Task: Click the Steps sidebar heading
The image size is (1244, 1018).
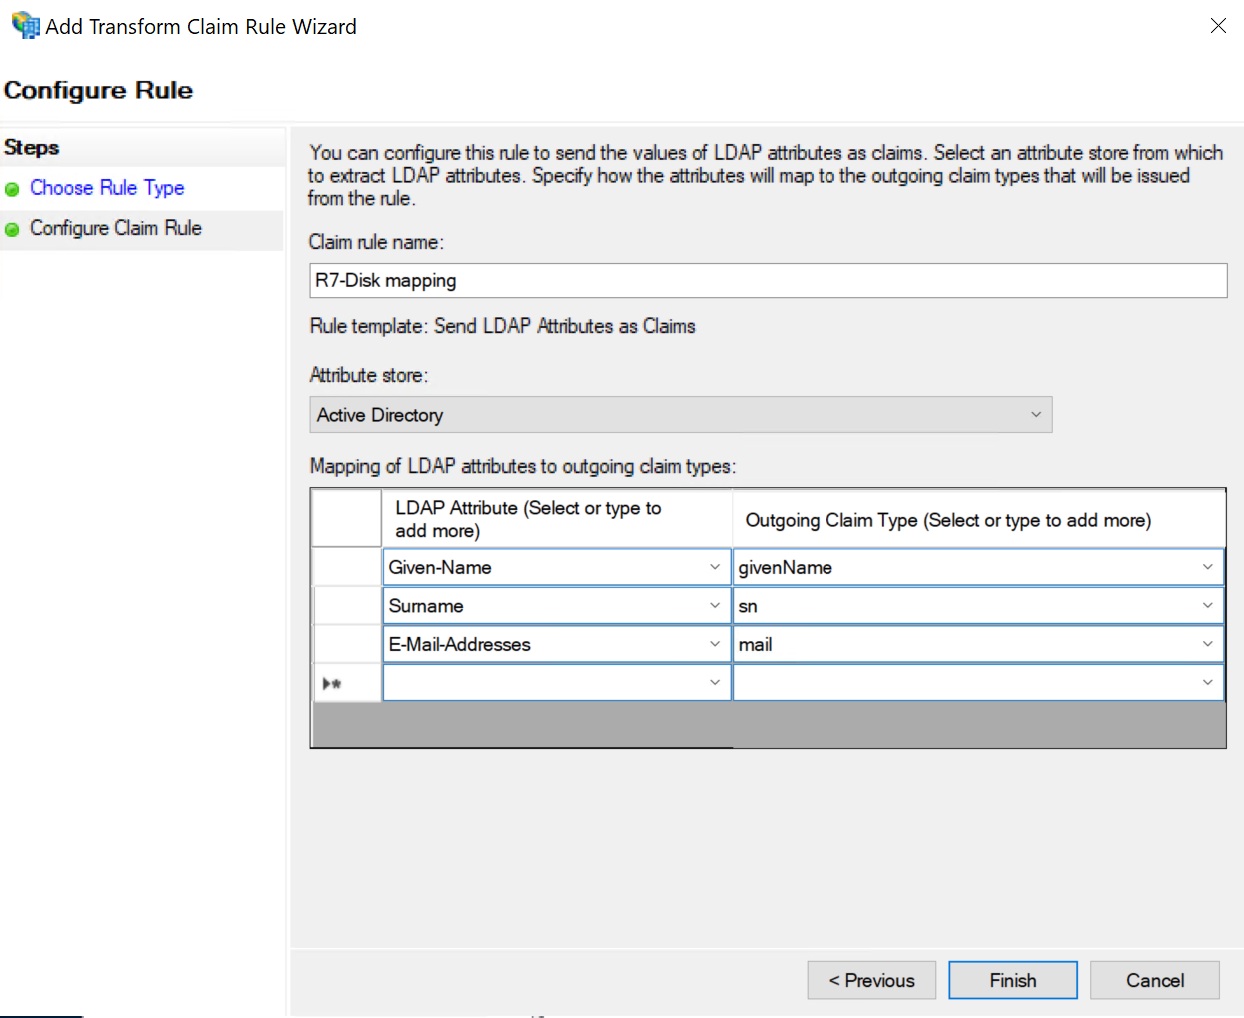Action: click(31, 147)
